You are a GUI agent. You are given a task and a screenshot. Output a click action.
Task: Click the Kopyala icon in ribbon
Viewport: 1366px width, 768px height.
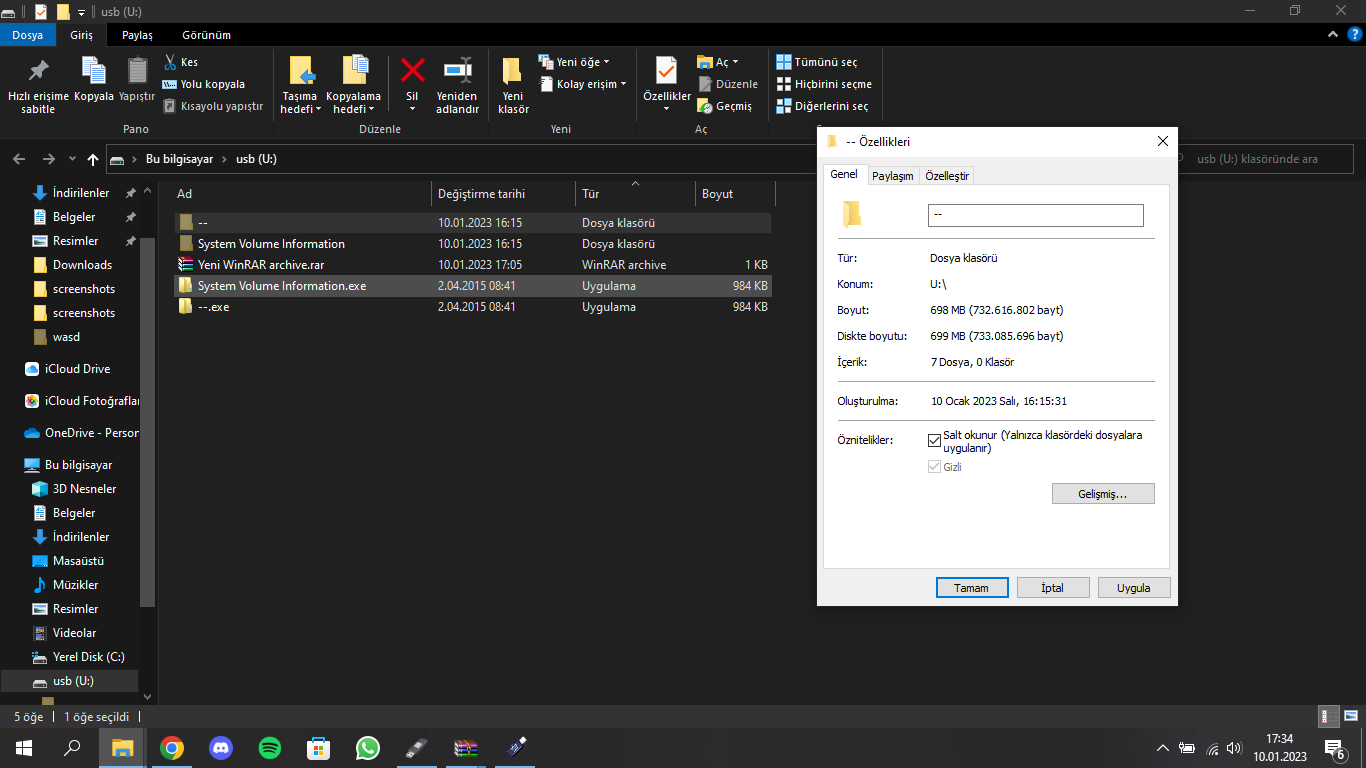pos(93,71)
